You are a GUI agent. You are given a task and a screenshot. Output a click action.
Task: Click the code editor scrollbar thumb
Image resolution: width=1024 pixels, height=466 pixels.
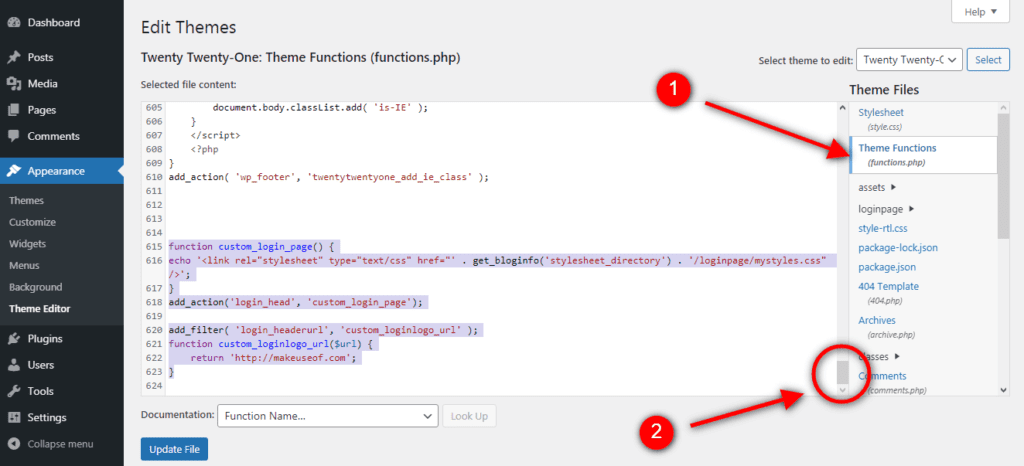point(842,371)
